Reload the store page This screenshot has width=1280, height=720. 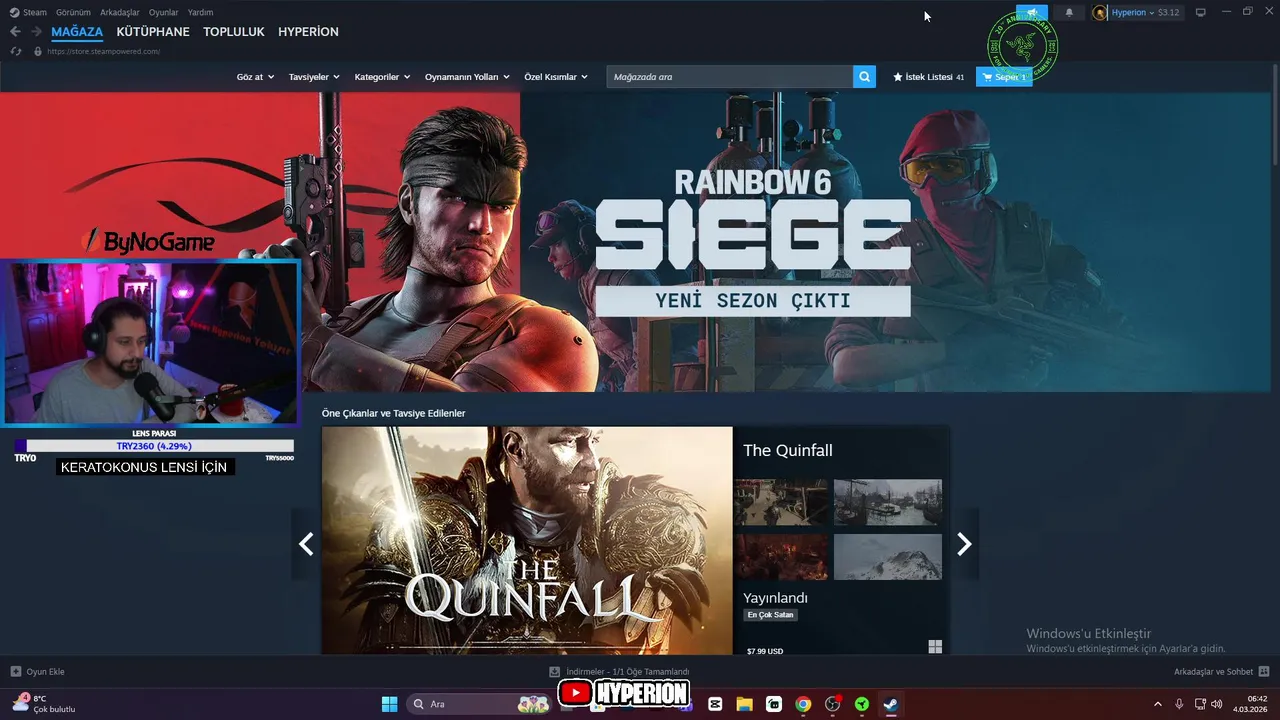[15, 51]
